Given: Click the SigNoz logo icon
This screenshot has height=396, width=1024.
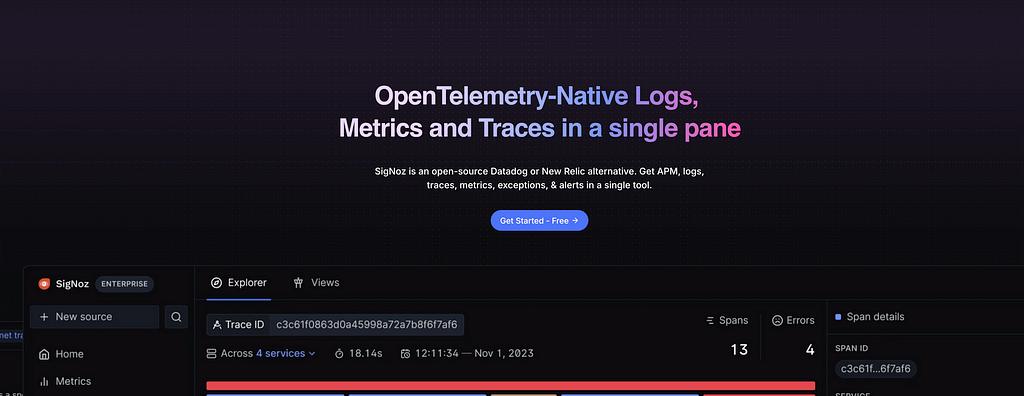Looking at the screenshot, I should click(x=44, y=284).
